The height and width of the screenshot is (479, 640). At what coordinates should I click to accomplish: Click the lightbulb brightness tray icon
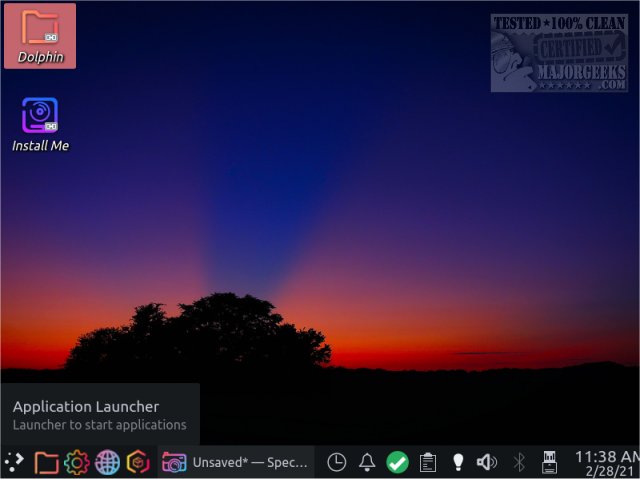[458, 462]
